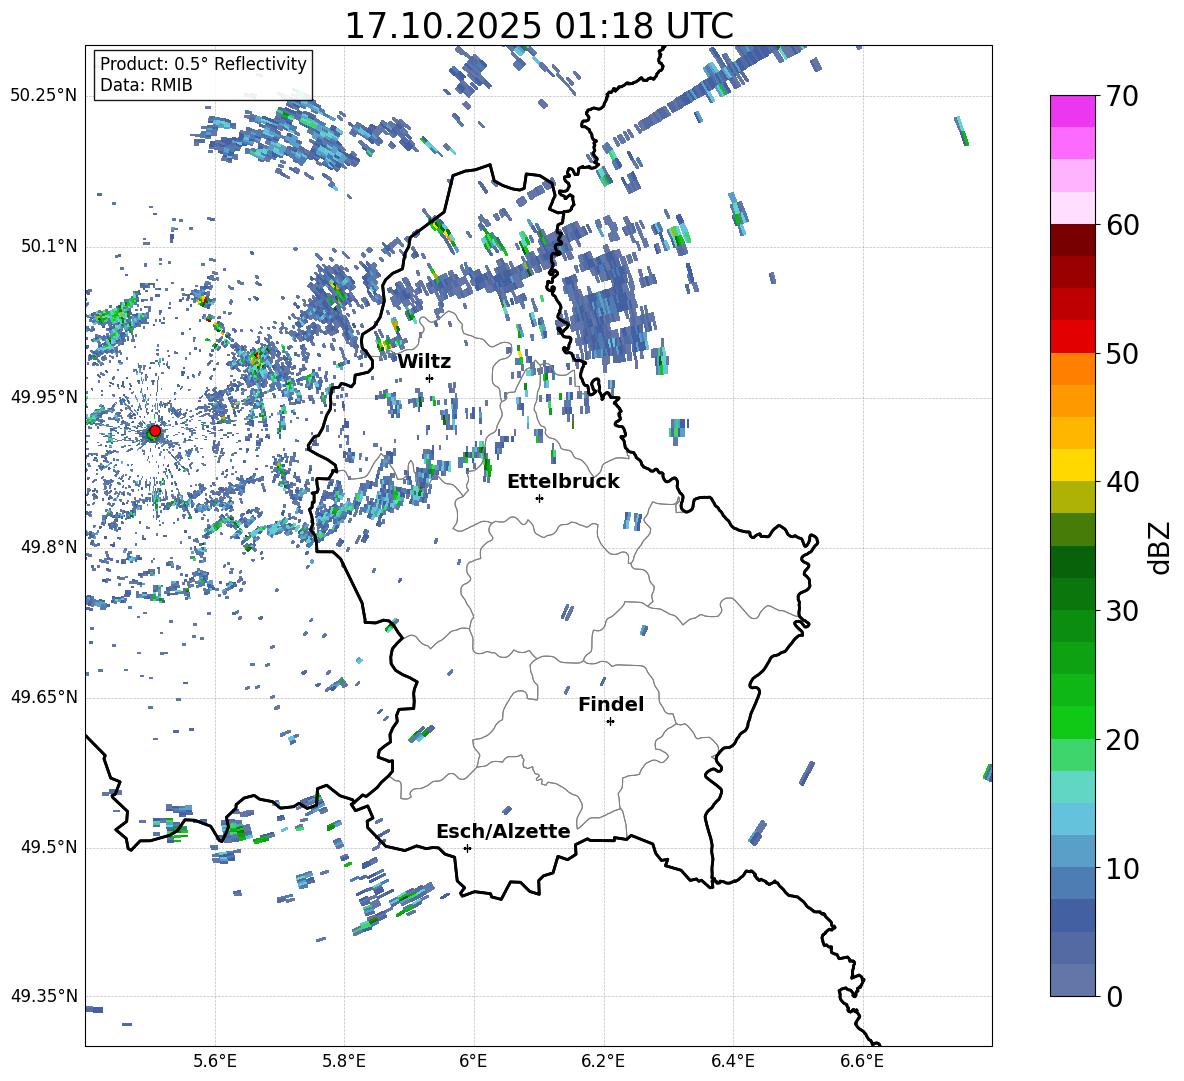Click the 50.1°N latitude tick label

(48, 246)
